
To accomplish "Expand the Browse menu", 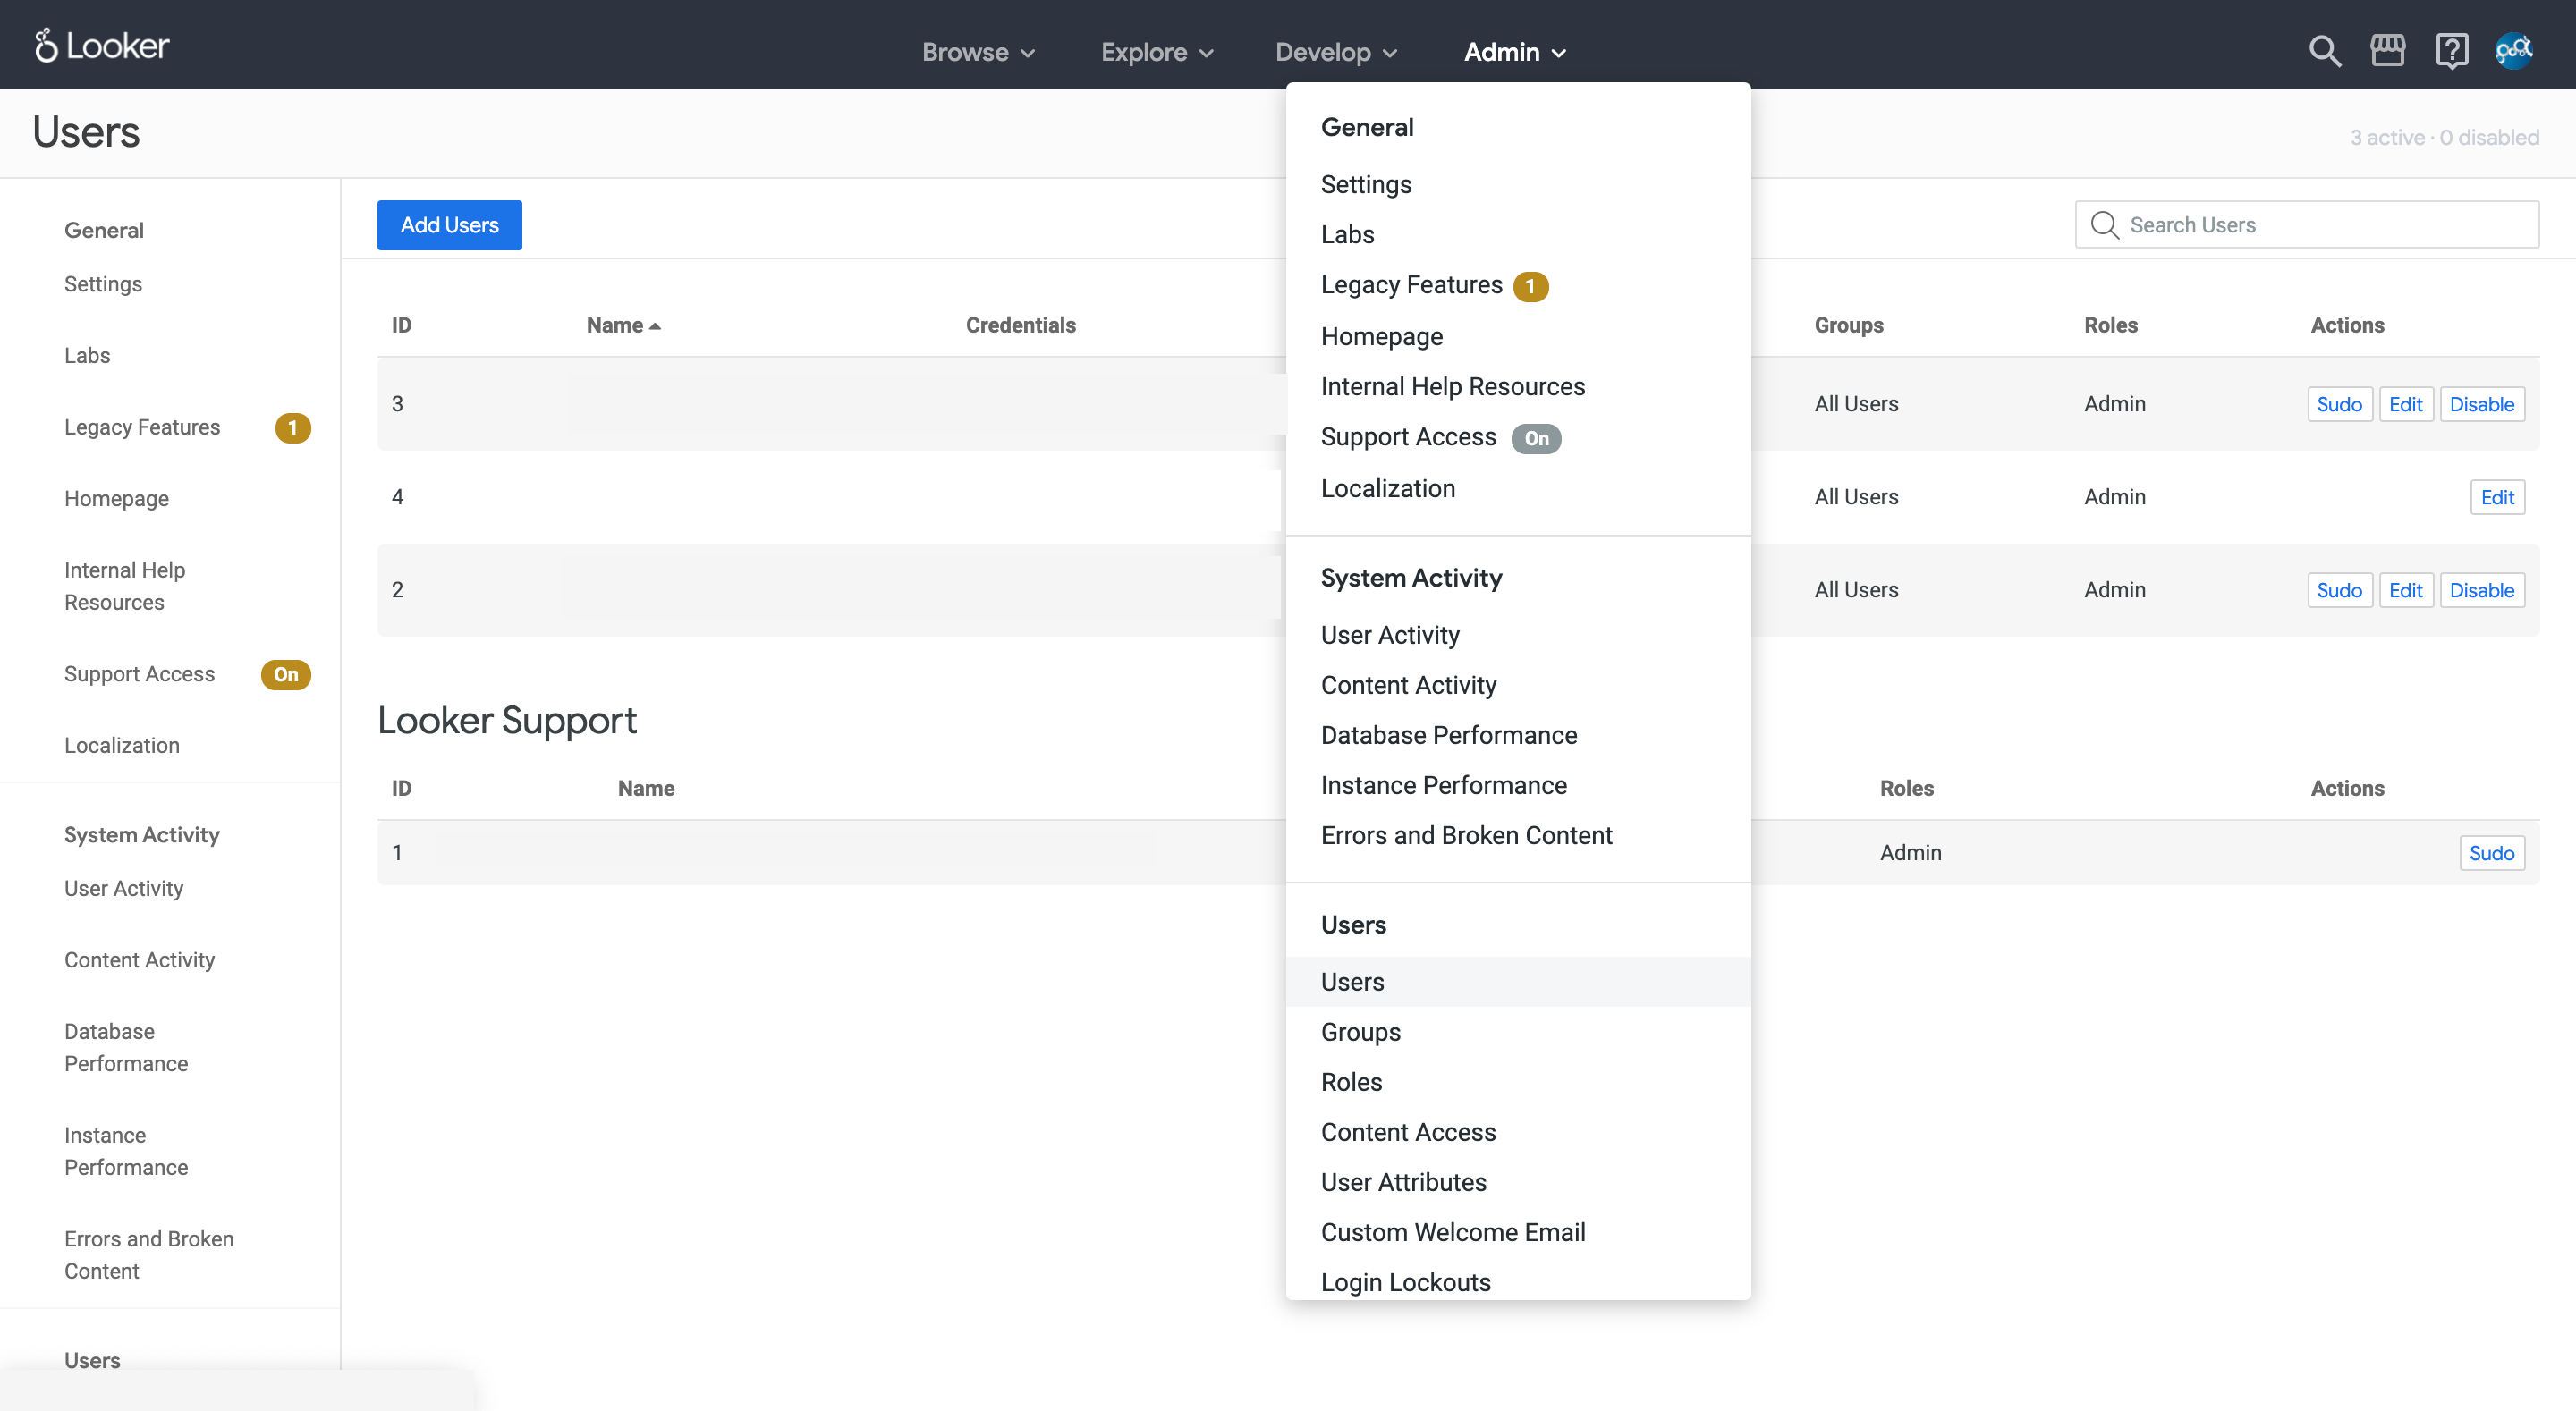I will pos(978,52).
